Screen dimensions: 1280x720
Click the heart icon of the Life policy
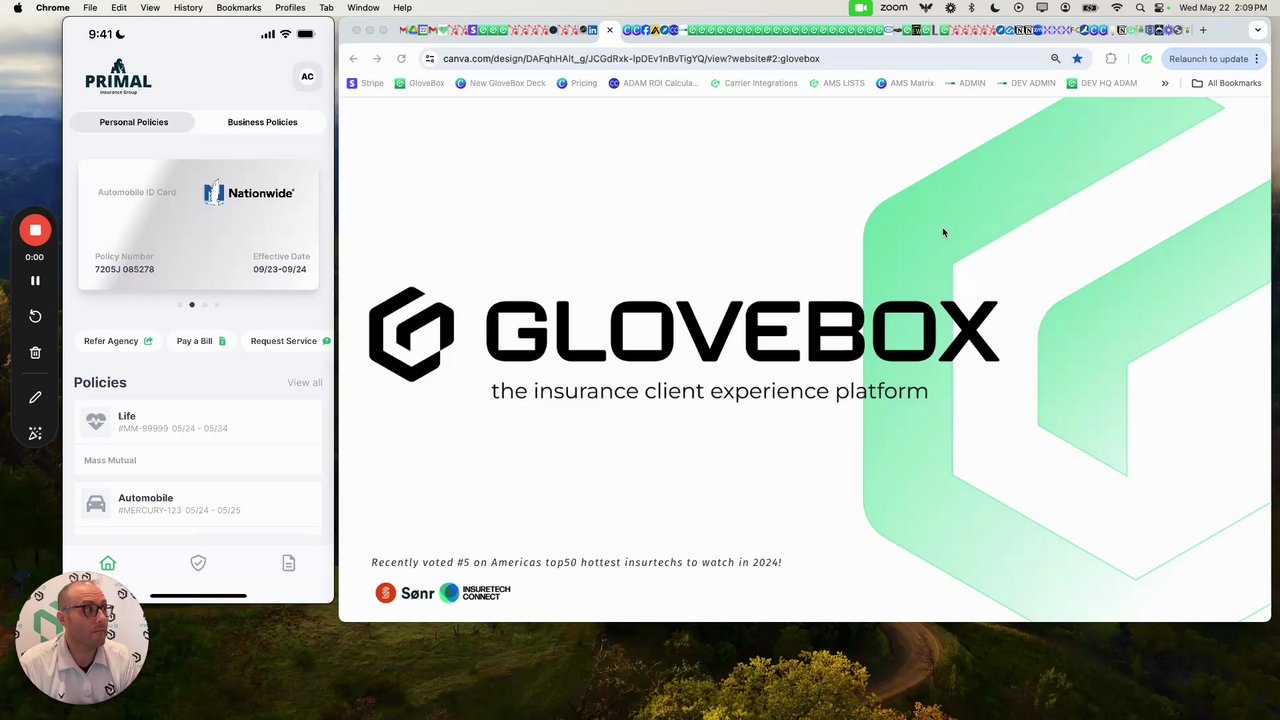click(96, 422)
